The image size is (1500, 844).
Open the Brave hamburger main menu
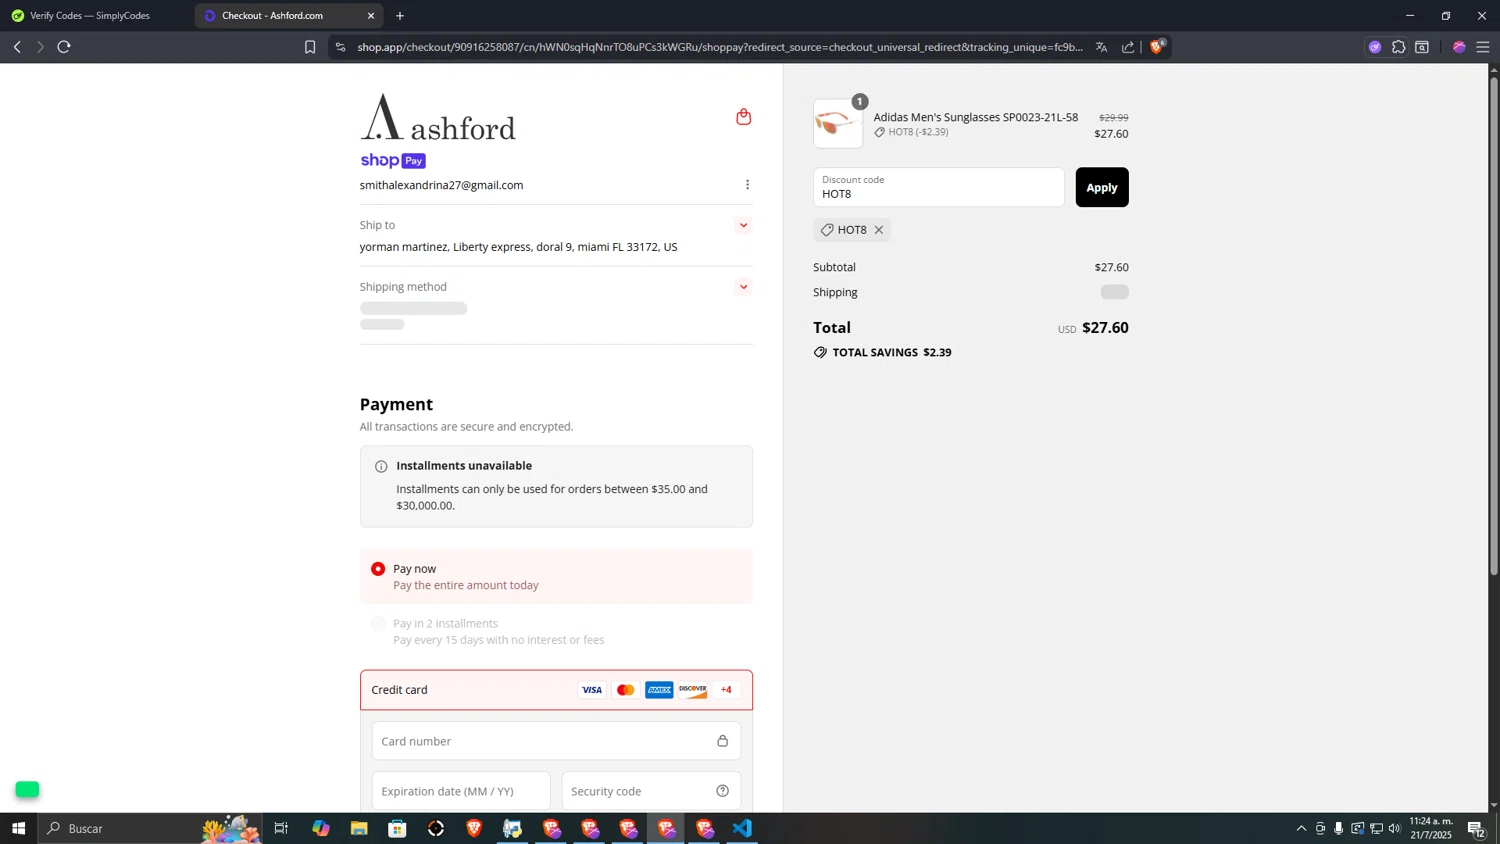1483,47
